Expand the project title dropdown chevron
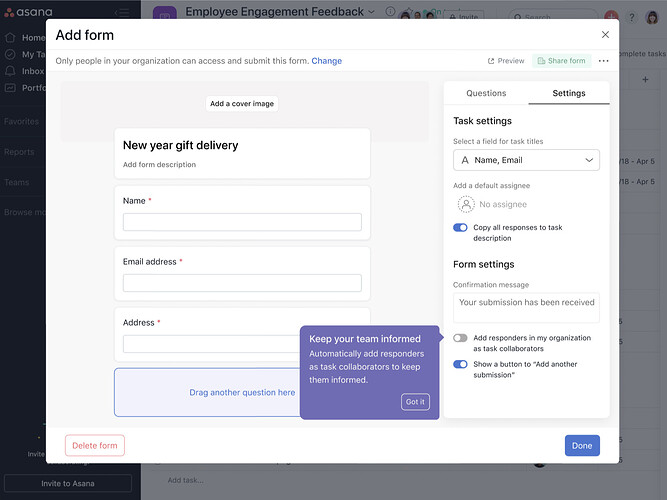667x500 pixels. (x=372, y=12)
